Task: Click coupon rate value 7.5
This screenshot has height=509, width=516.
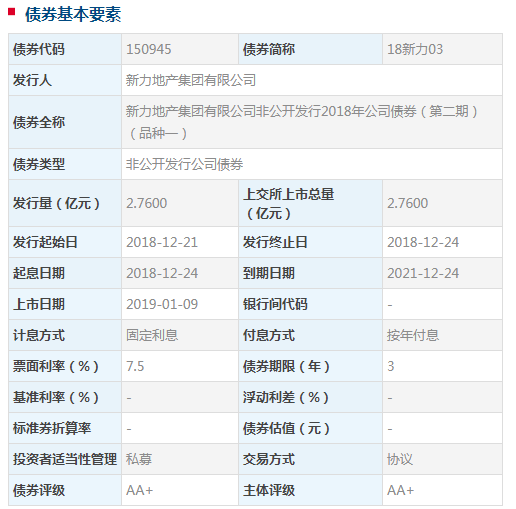Action: tap(135, 366)
